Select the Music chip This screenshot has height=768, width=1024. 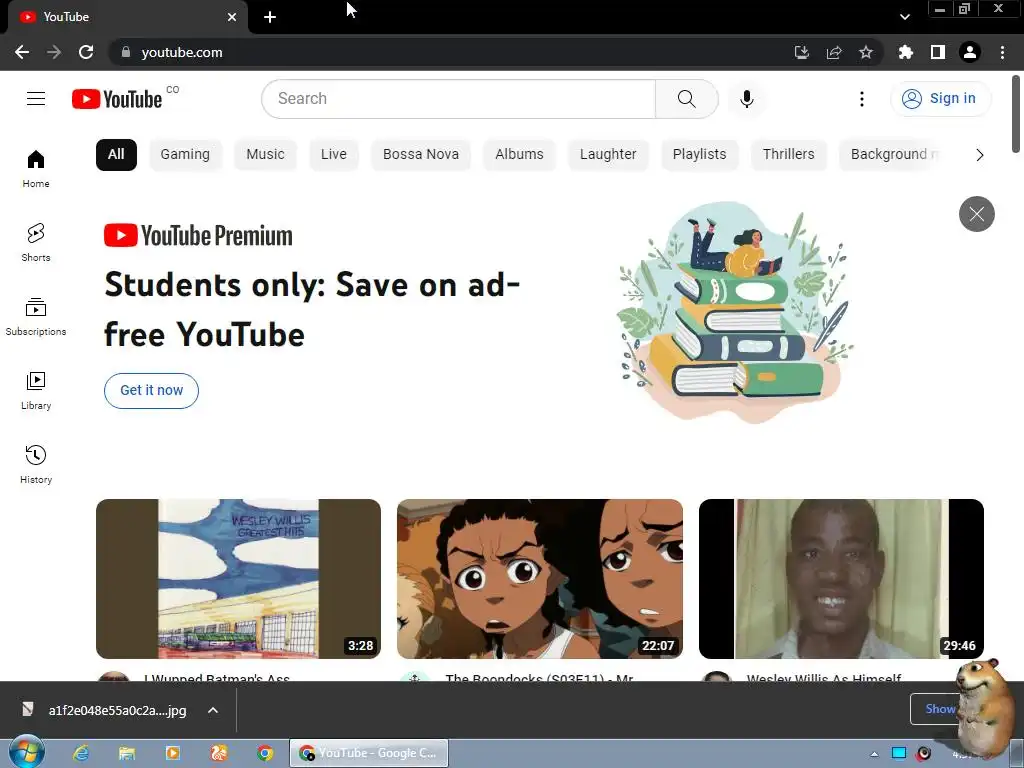pyautogui.click(x=265, y=155)
